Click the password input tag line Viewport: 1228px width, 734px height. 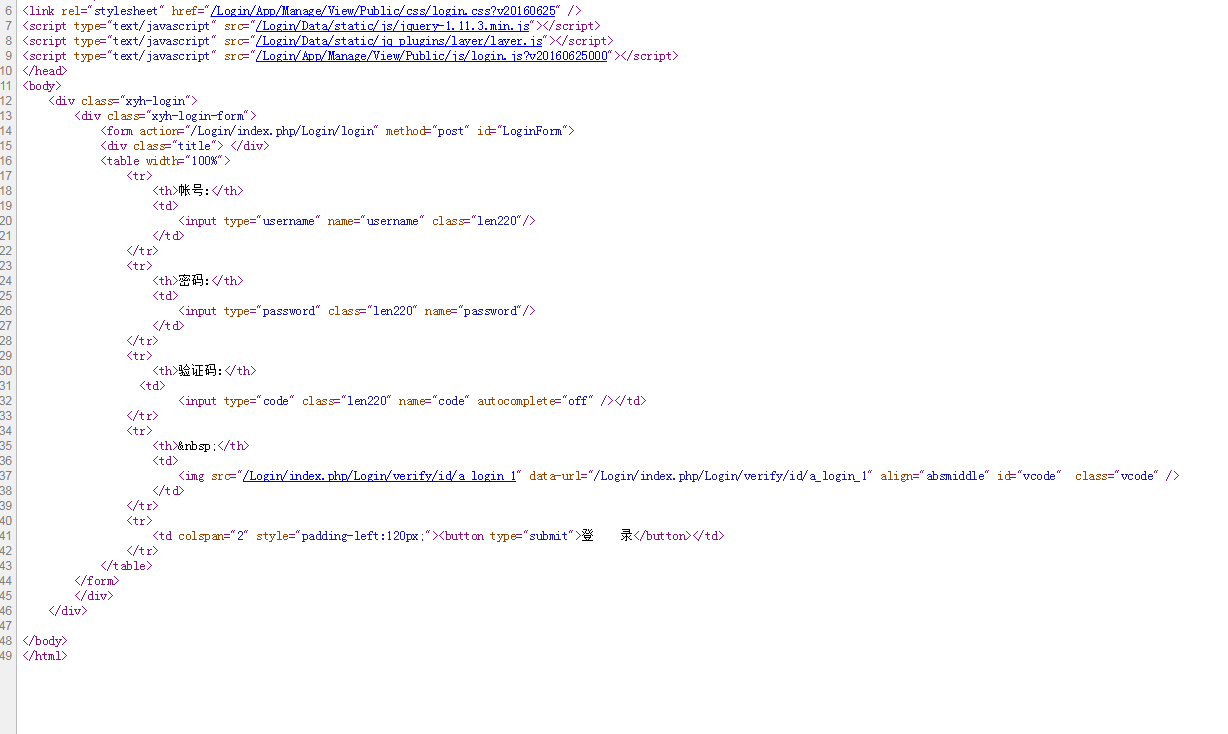pos(357,311)
